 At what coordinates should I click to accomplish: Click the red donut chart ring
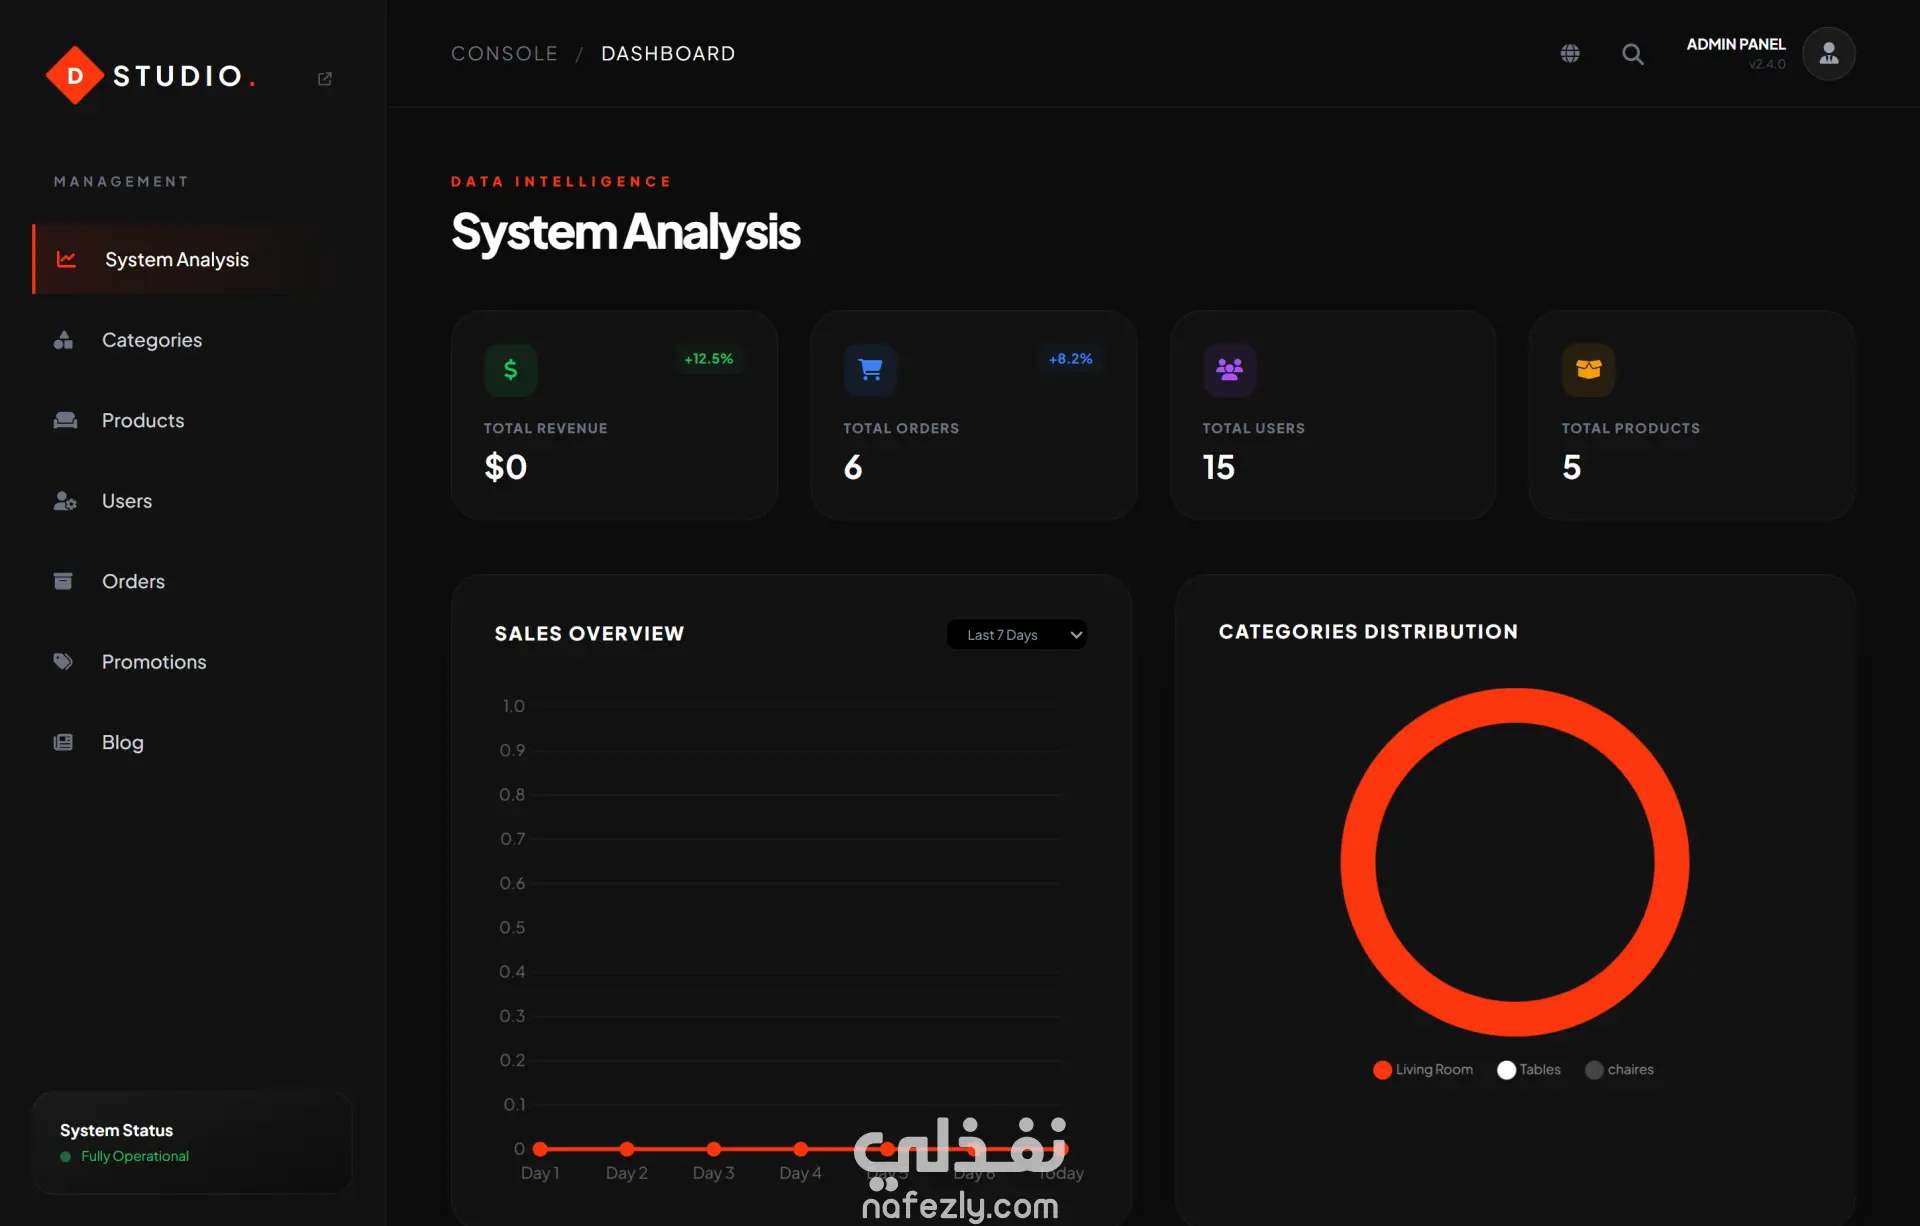coord(1358,863)
